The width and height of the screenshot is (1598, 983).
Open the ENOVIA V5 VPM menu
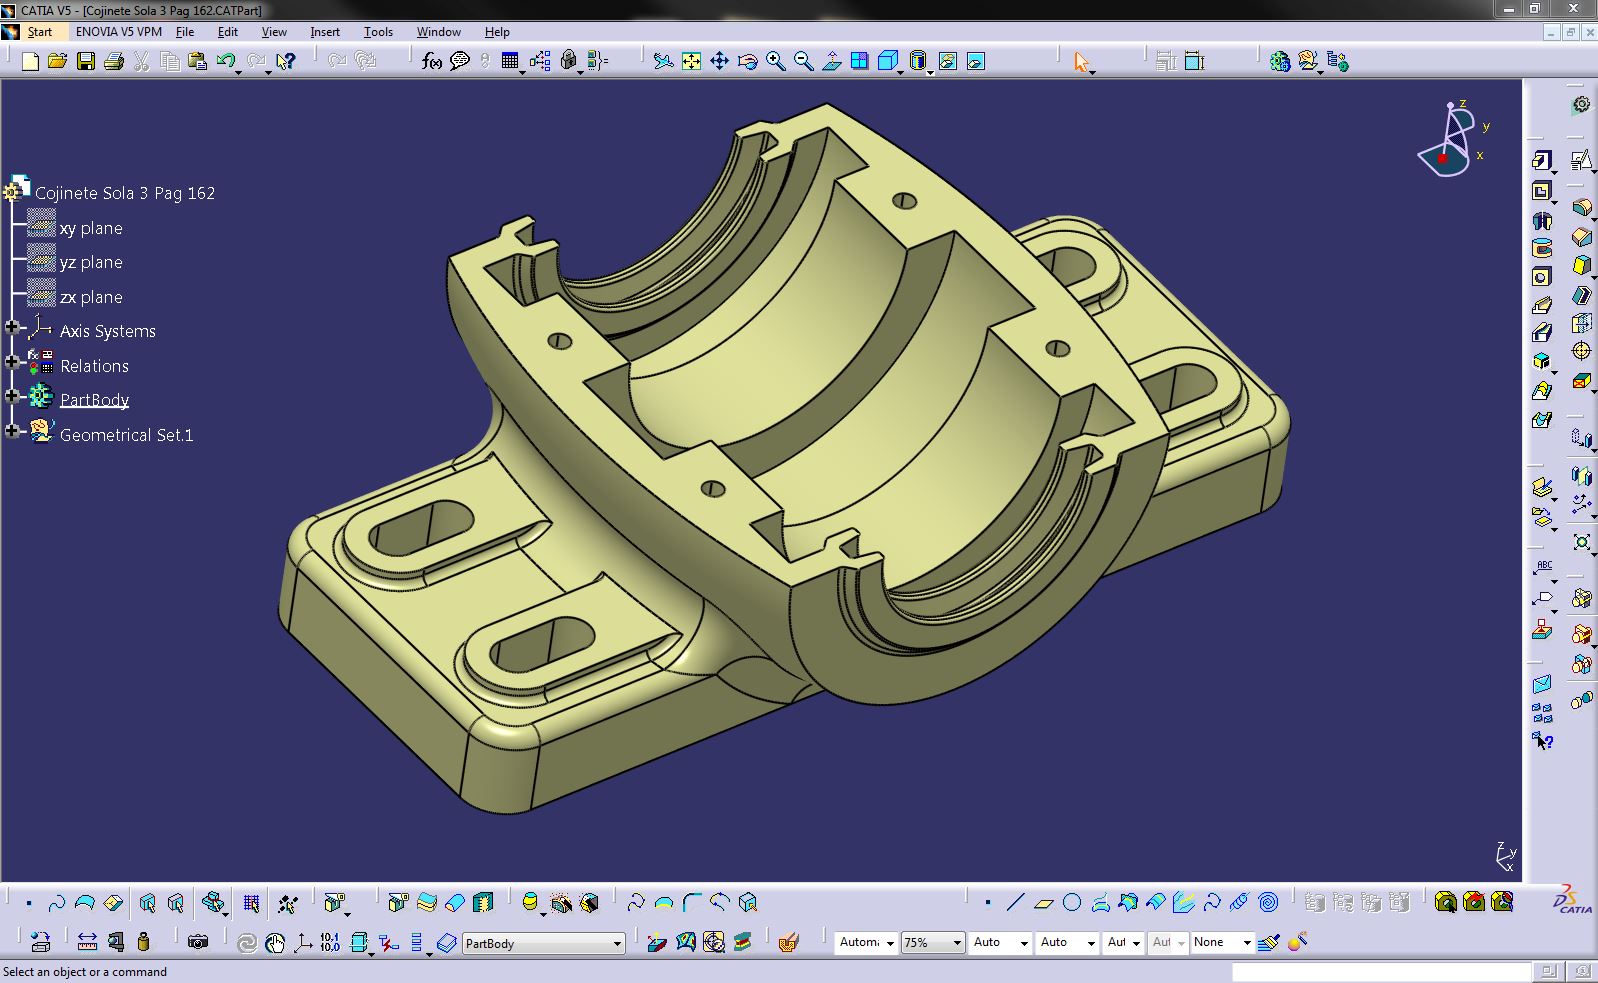pyautogui.click(x=118, y=32)
